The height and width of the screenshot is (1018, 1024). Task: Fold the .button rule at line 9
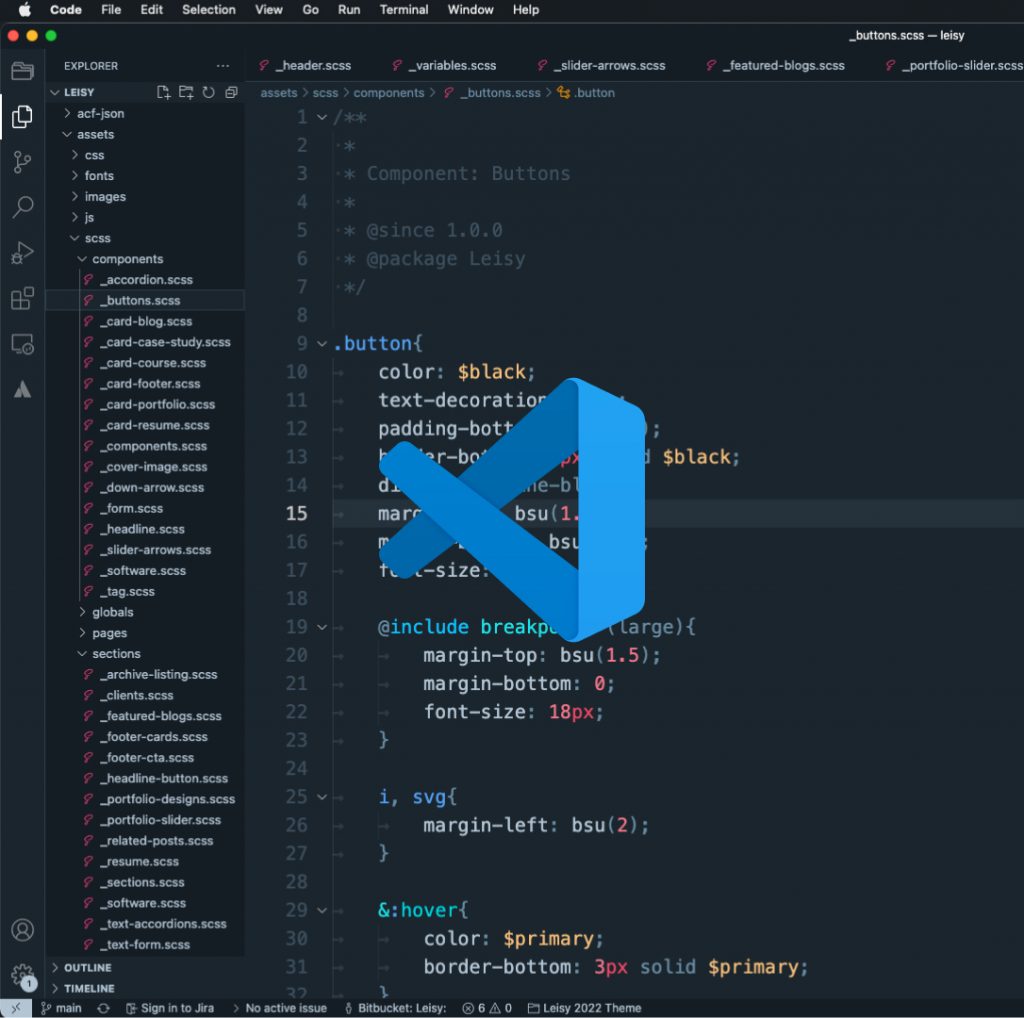tap(322, 343)
